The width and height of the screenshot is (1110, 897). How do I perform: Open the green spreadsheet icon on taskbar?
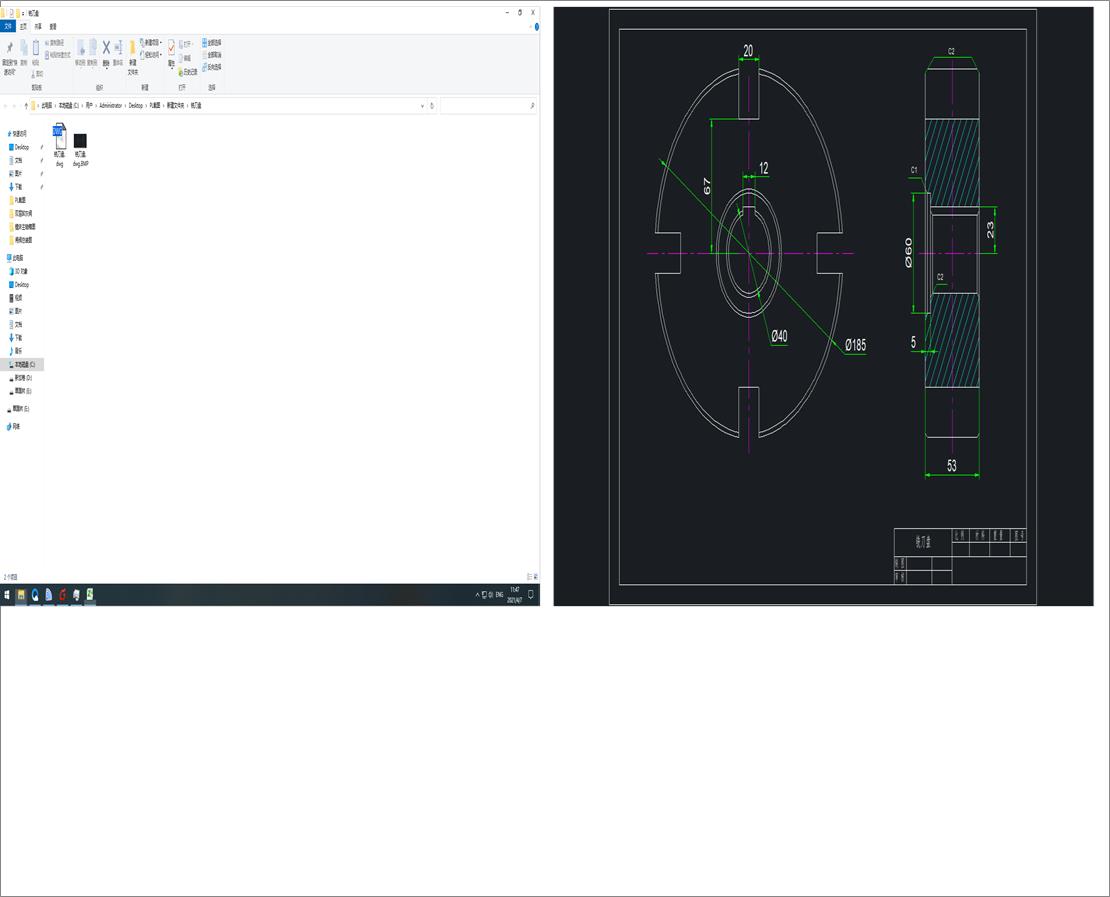[90, 595]
